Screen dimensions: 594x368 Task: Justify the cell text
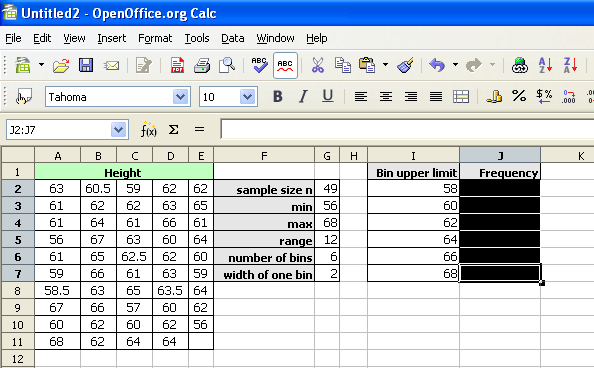pyautogui.click(x=436, y=97)
